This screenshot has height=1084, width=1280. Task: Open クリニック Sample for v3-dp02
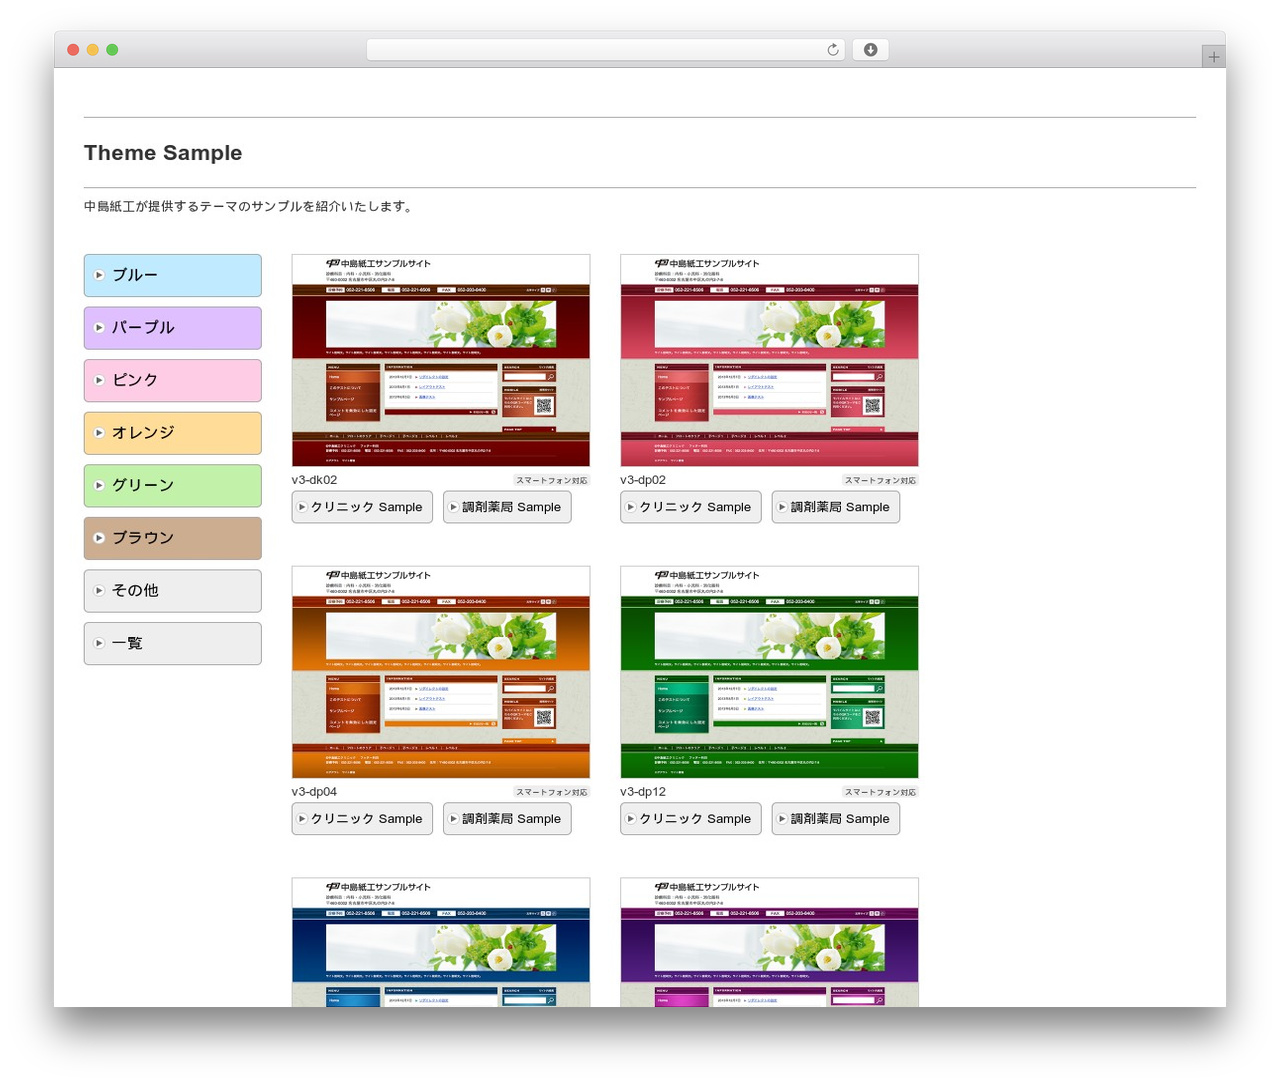(x=691, y=507)
